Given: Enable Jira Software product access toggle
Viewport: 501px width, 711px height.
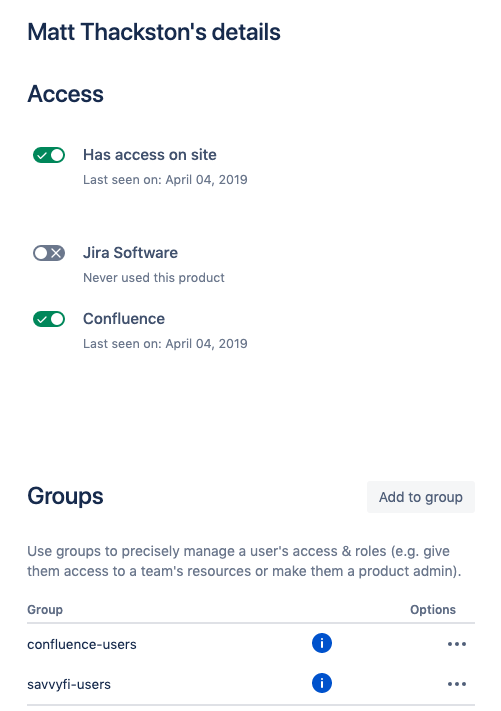Looking at the screenshot, I should (49, 253).
